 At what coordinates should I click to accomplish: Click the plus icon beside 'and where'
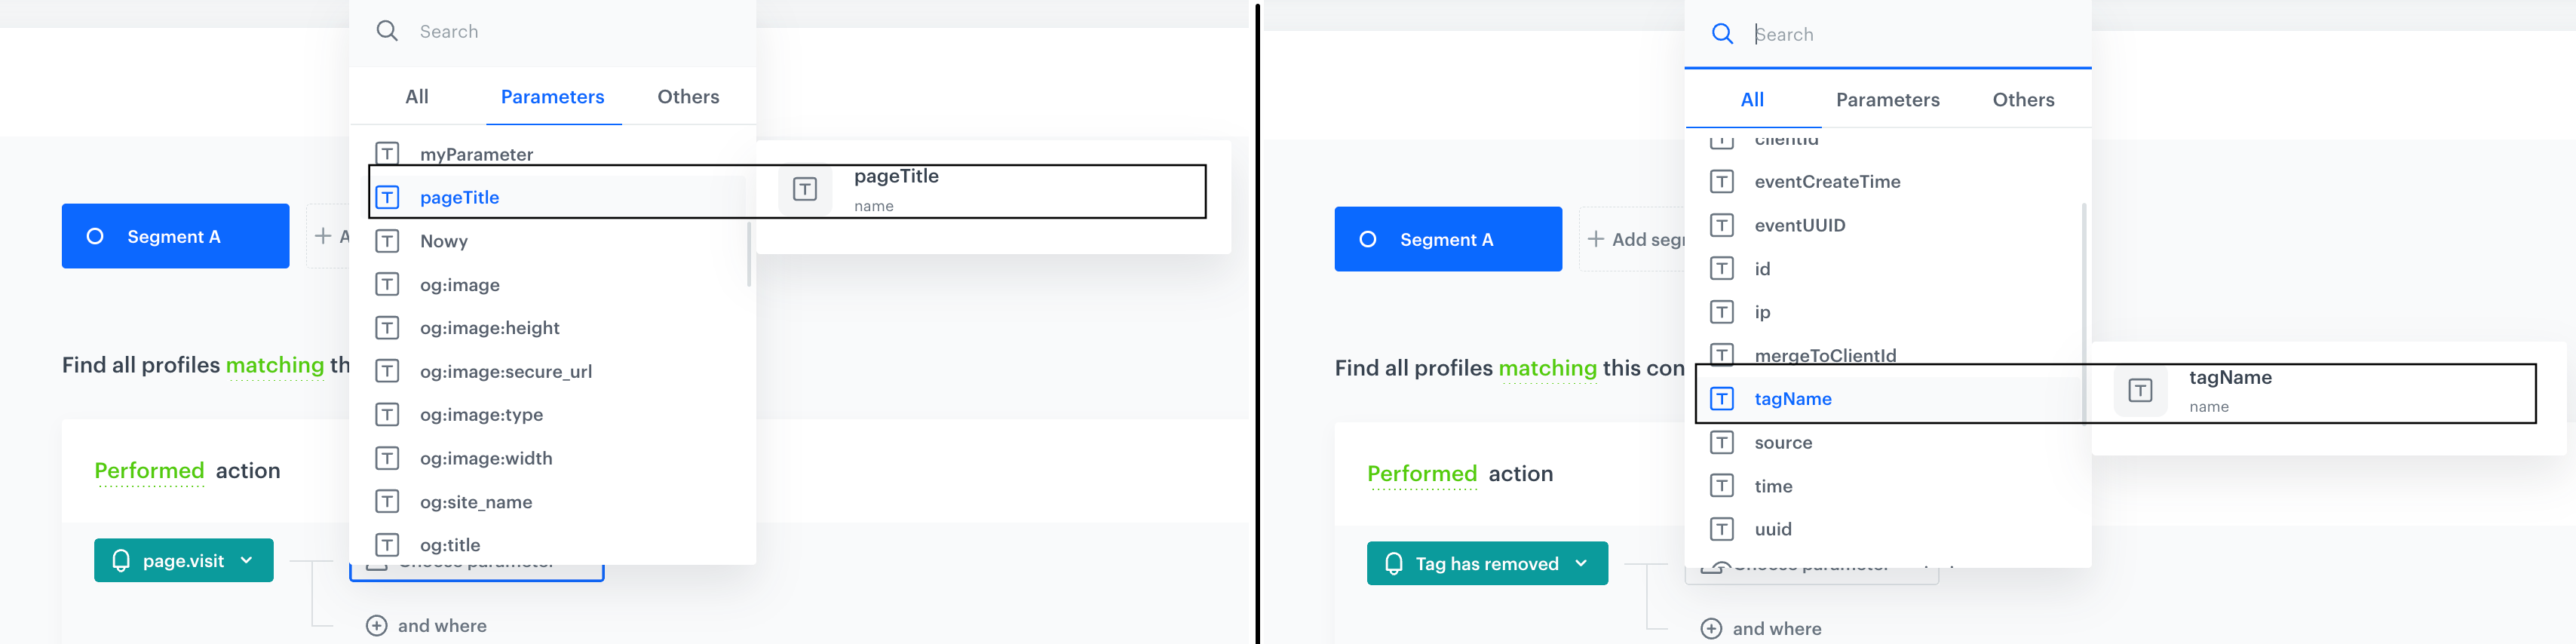pos(376,625)
